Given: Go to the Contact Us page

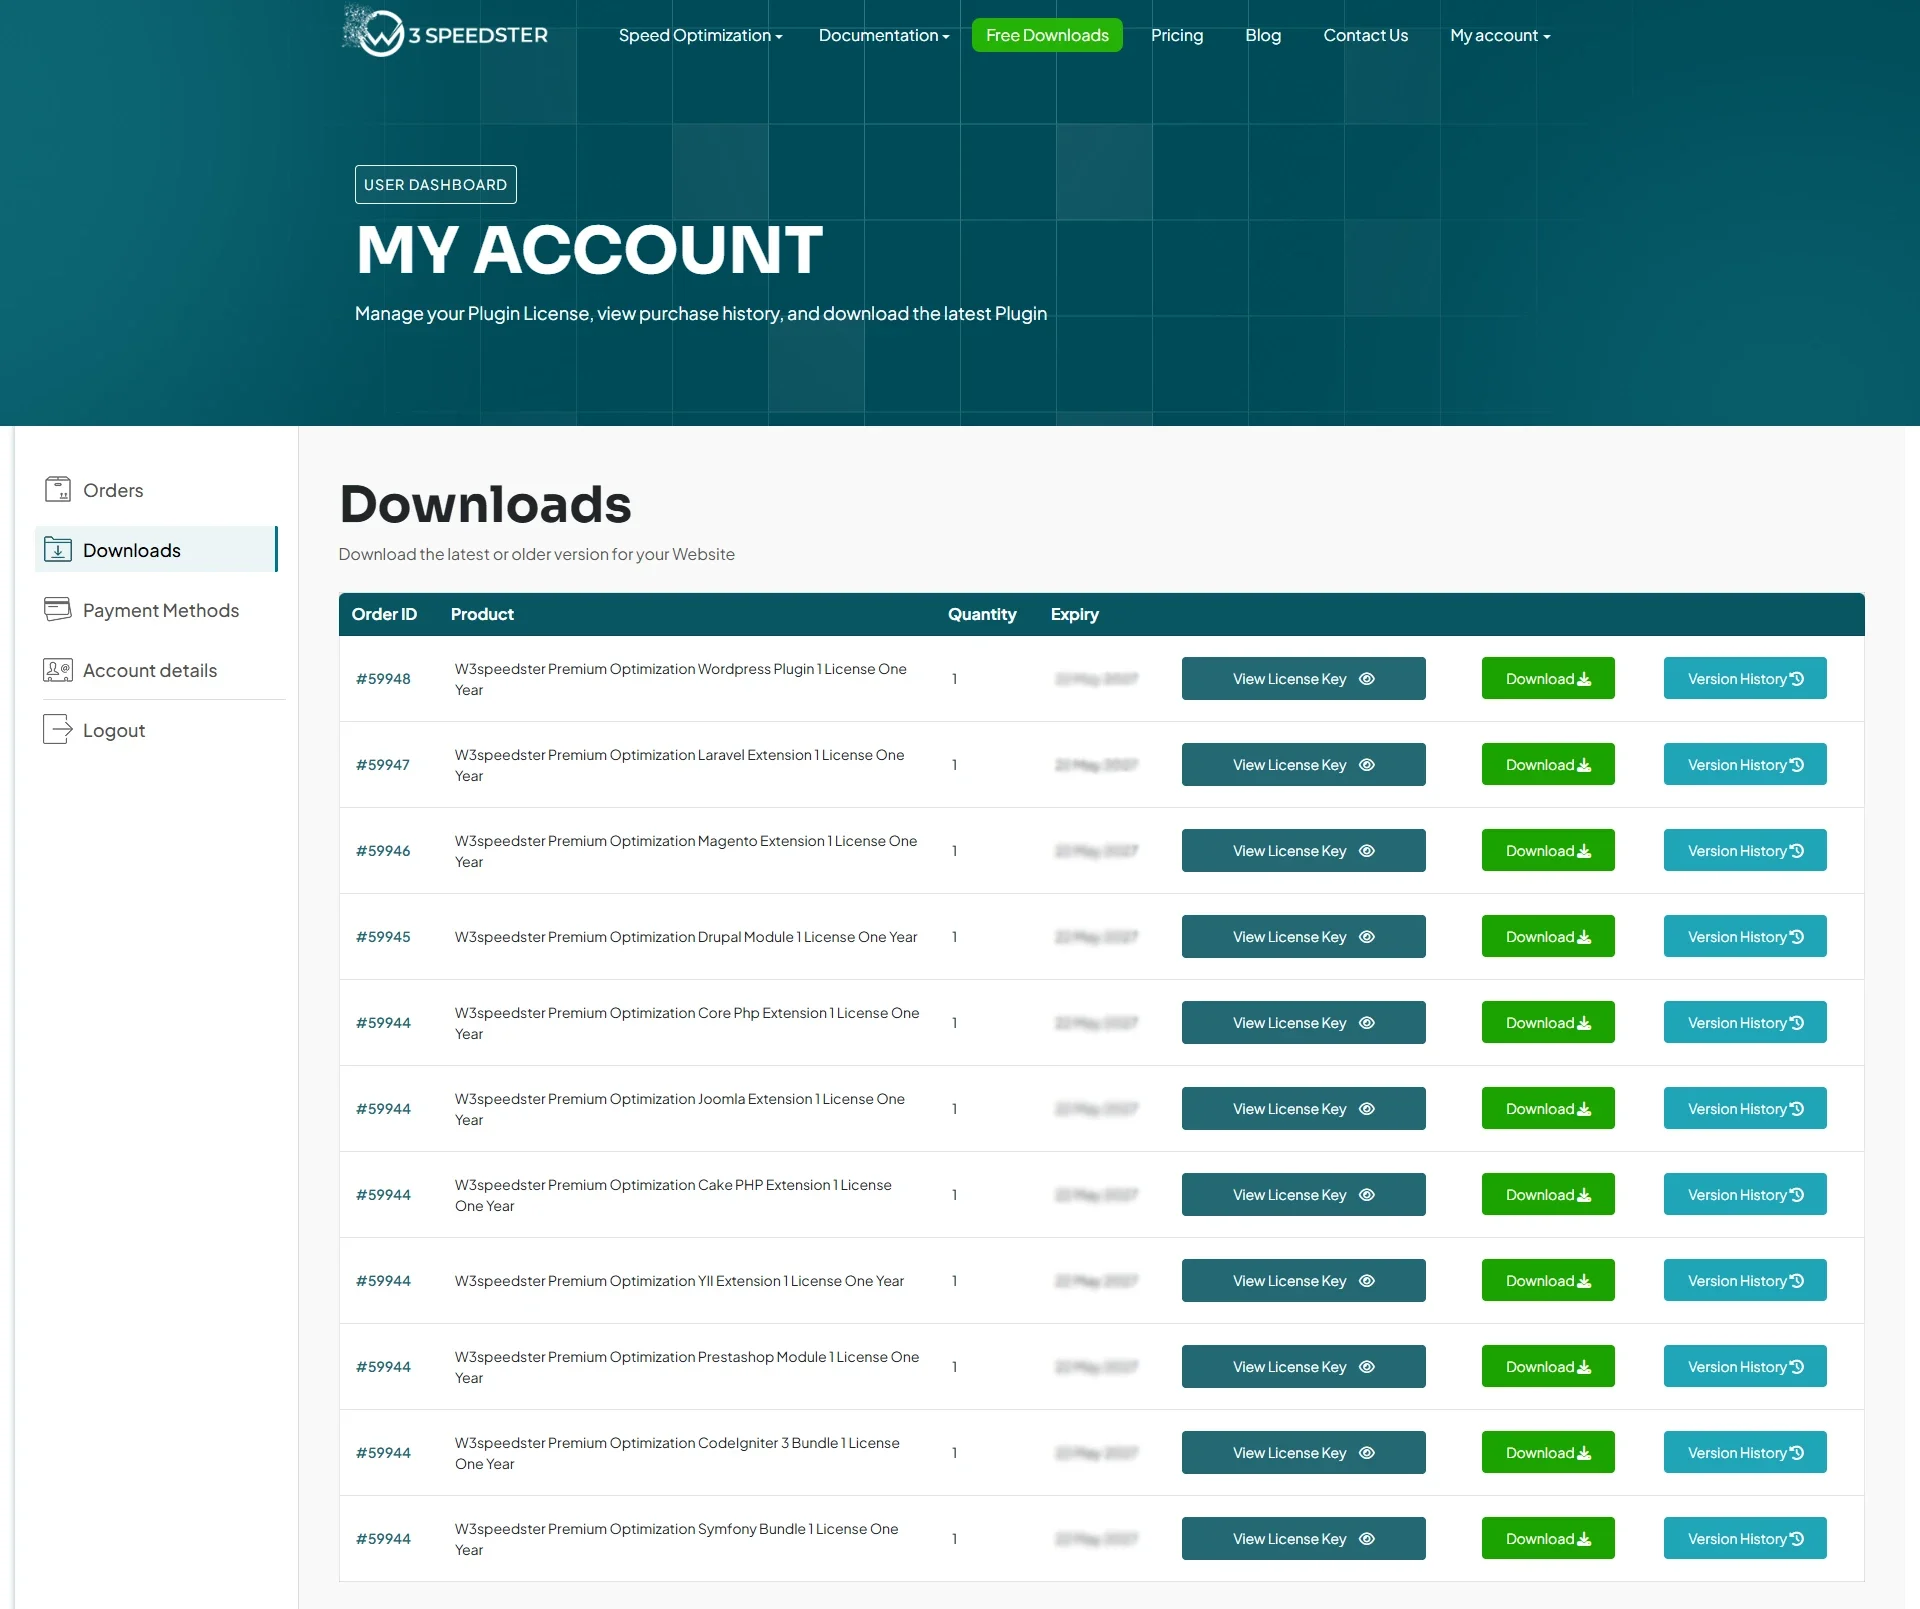Looking at the screenshot, I should point(1365,35).
